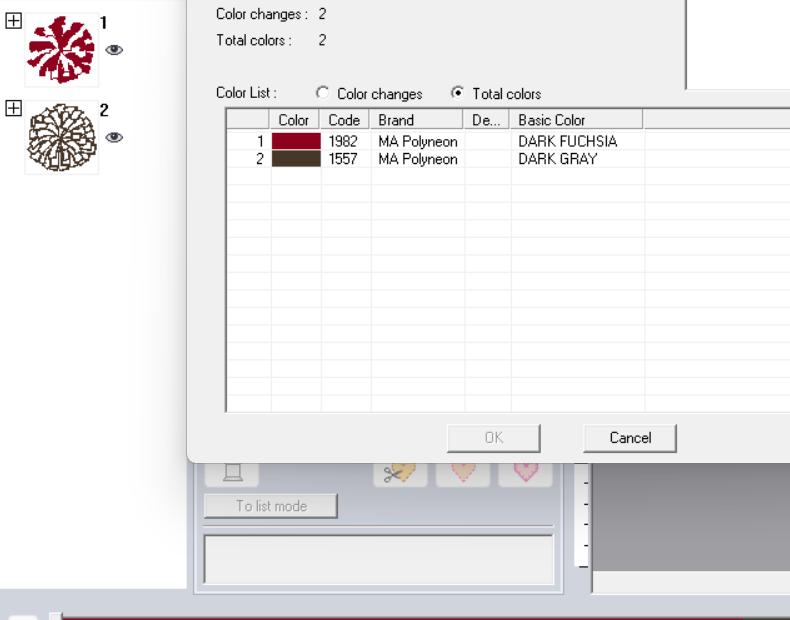Pick the dark gray color swatch
790x620 pixels.
(296, 159)
